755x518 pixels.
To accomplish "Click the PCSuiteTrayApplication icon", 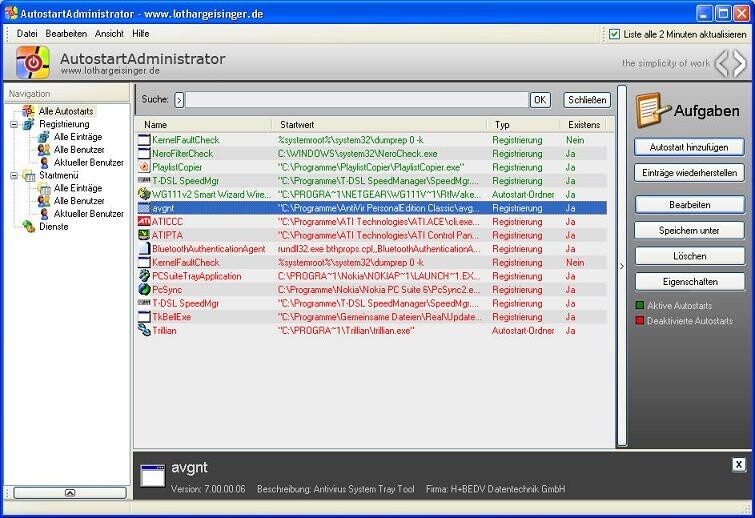I will point(144,276).
